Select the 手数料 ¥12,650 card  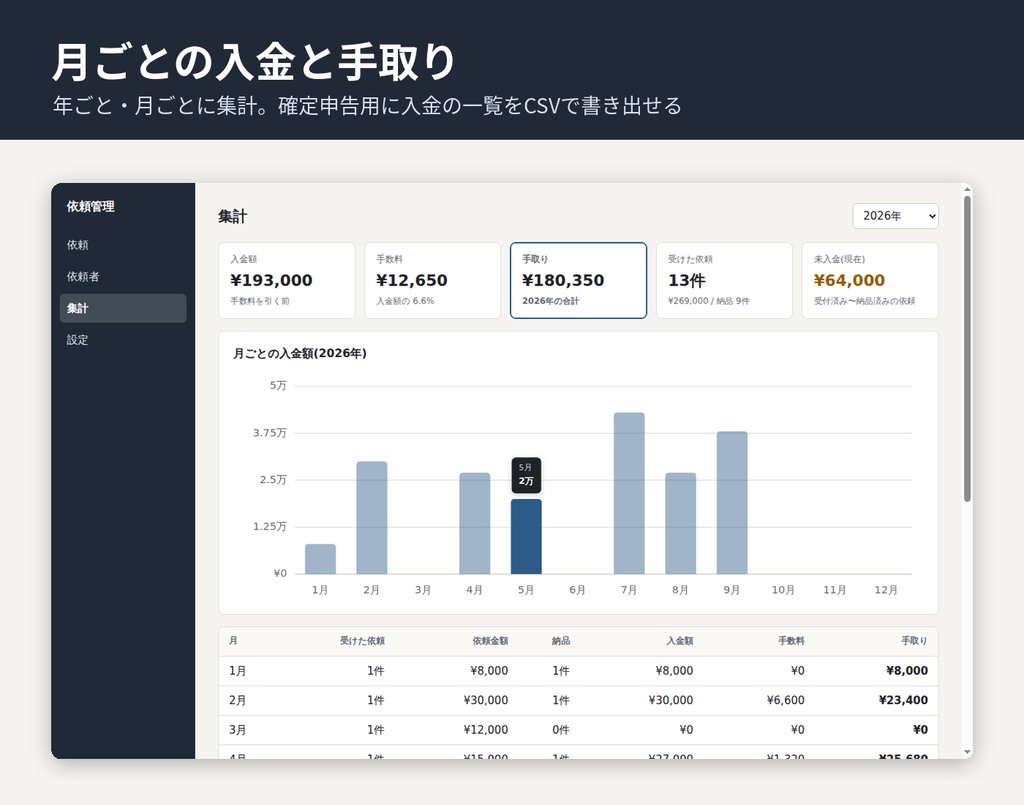[432, 281]
